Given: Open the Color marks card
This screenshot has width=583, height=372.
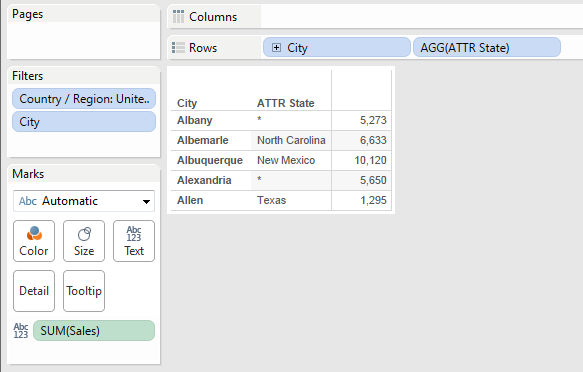Looking at the screenshot, I should (x=34, y=241).
